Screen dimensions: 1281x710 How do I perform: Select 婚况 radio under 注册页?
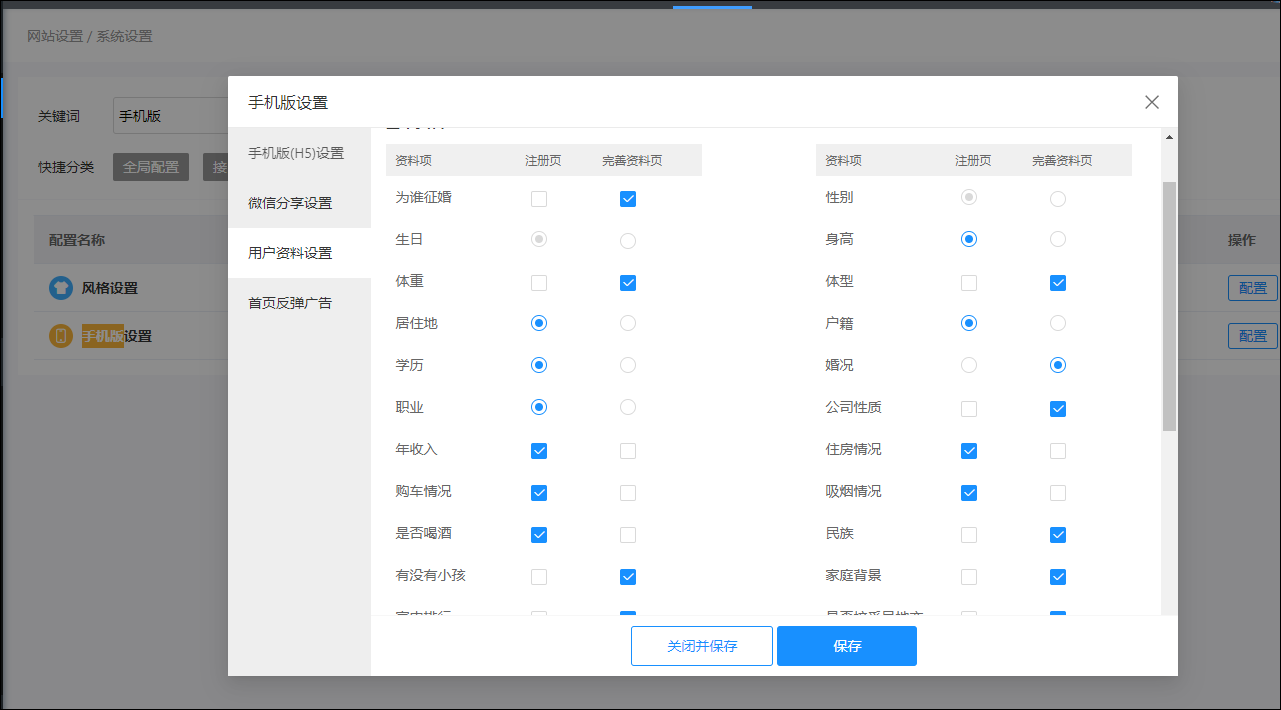[x=969, y=365]
